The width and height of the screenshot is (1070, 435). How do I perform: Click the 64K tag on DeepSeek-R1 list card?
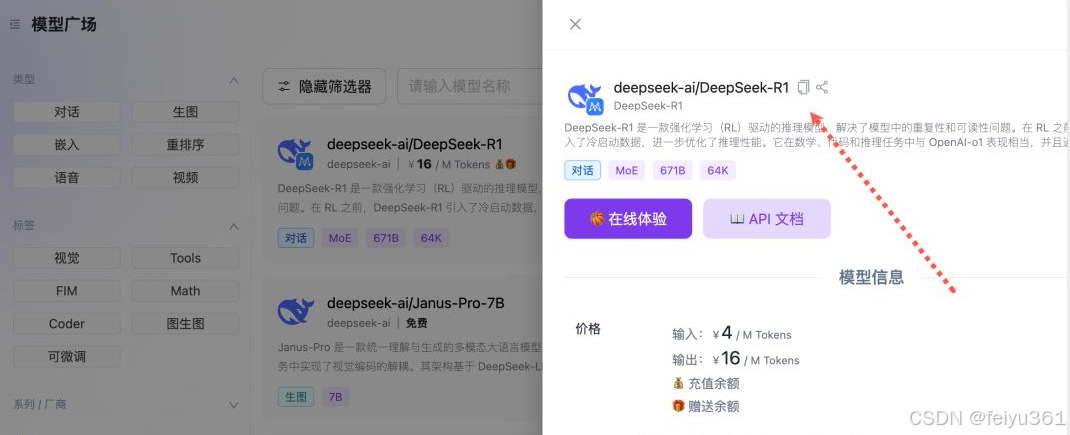431,238
